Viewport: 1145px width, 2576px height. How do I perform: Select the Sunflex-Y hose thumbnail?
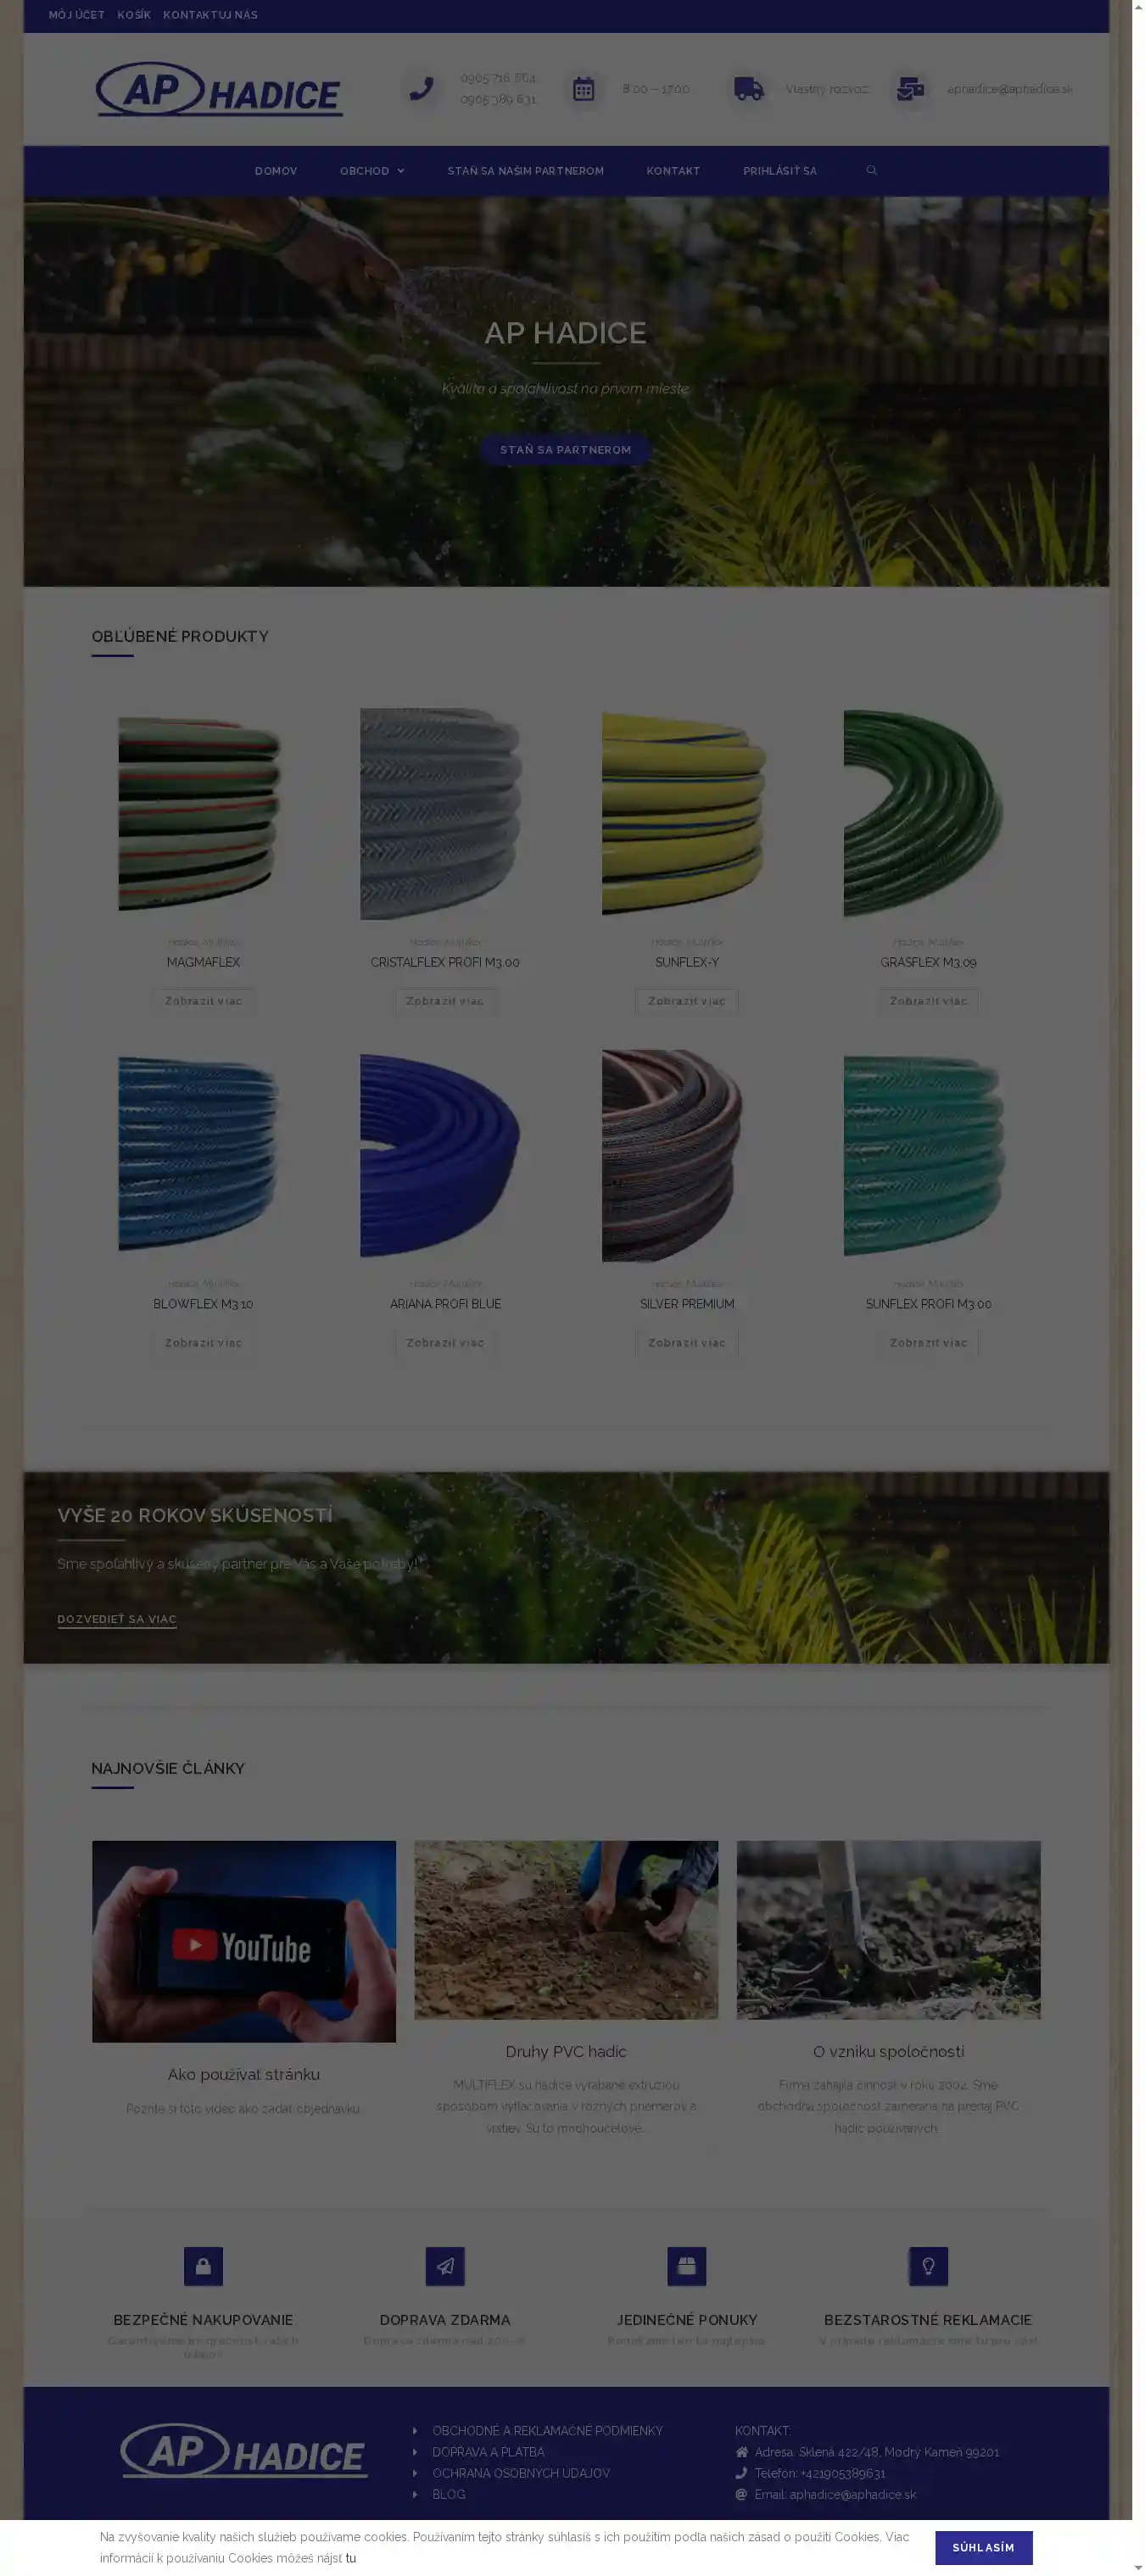[x=686, y=813]
